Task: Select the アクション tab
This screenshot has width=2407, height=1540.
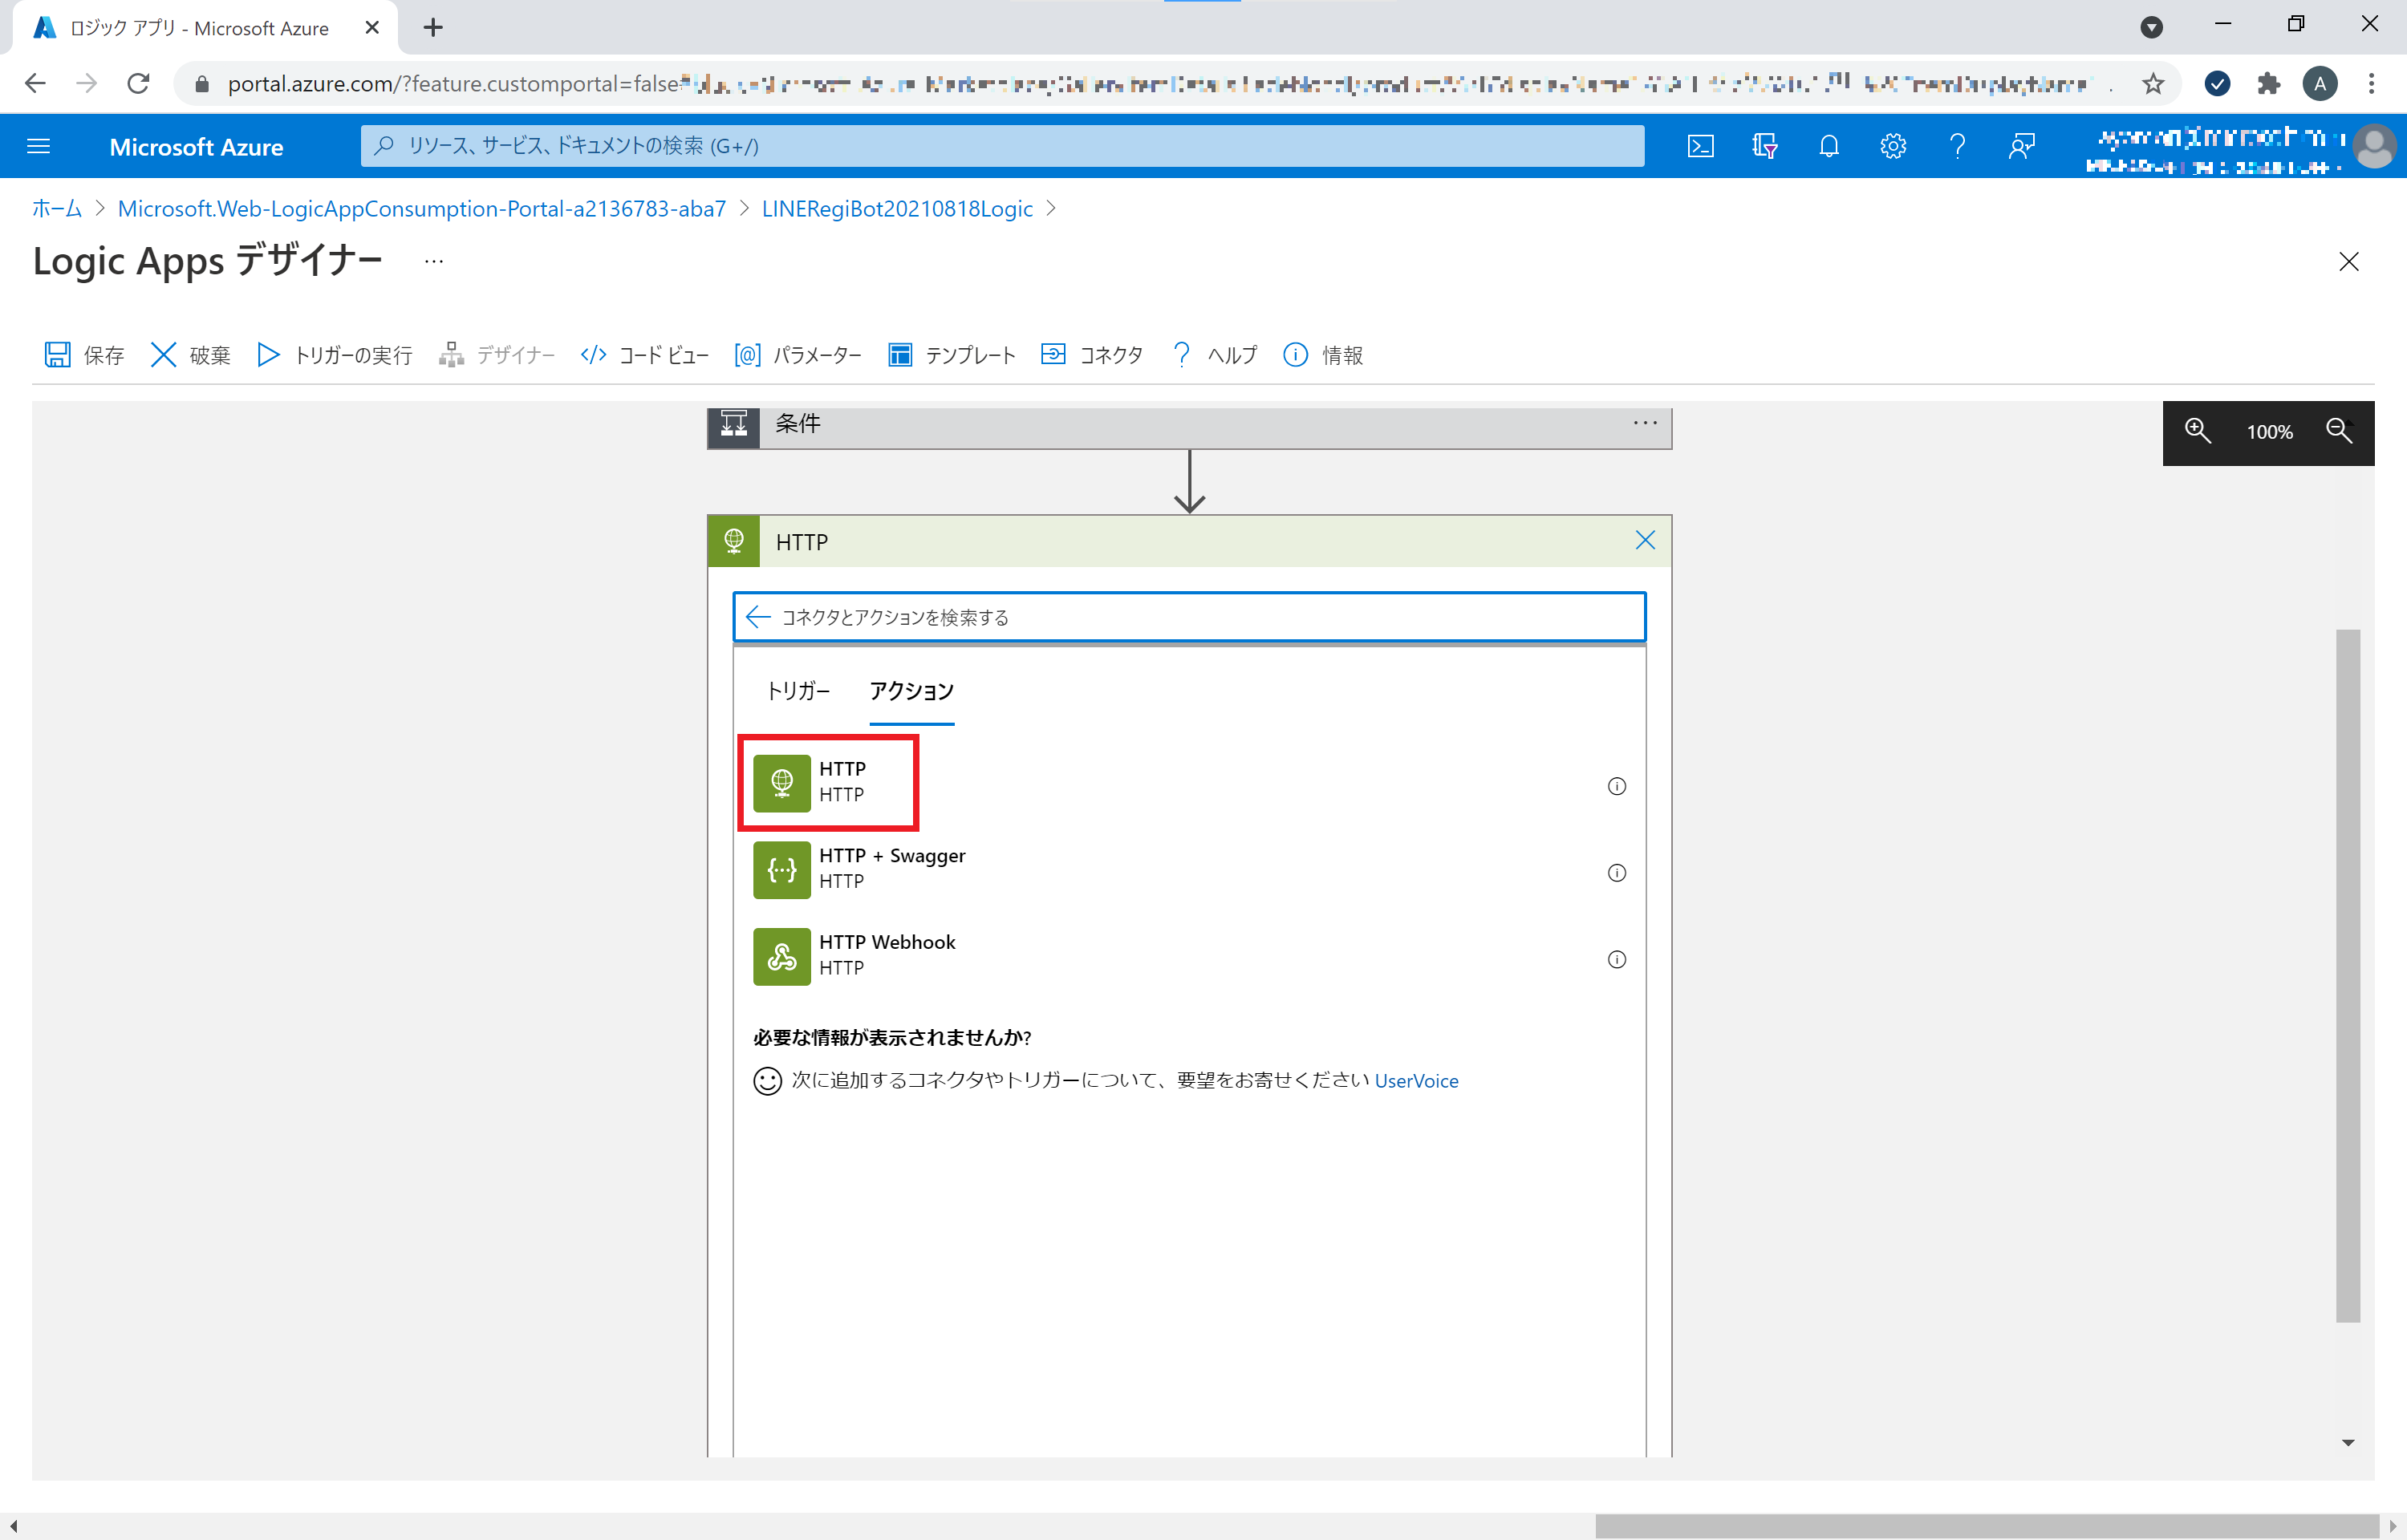Action: (910, 691)
